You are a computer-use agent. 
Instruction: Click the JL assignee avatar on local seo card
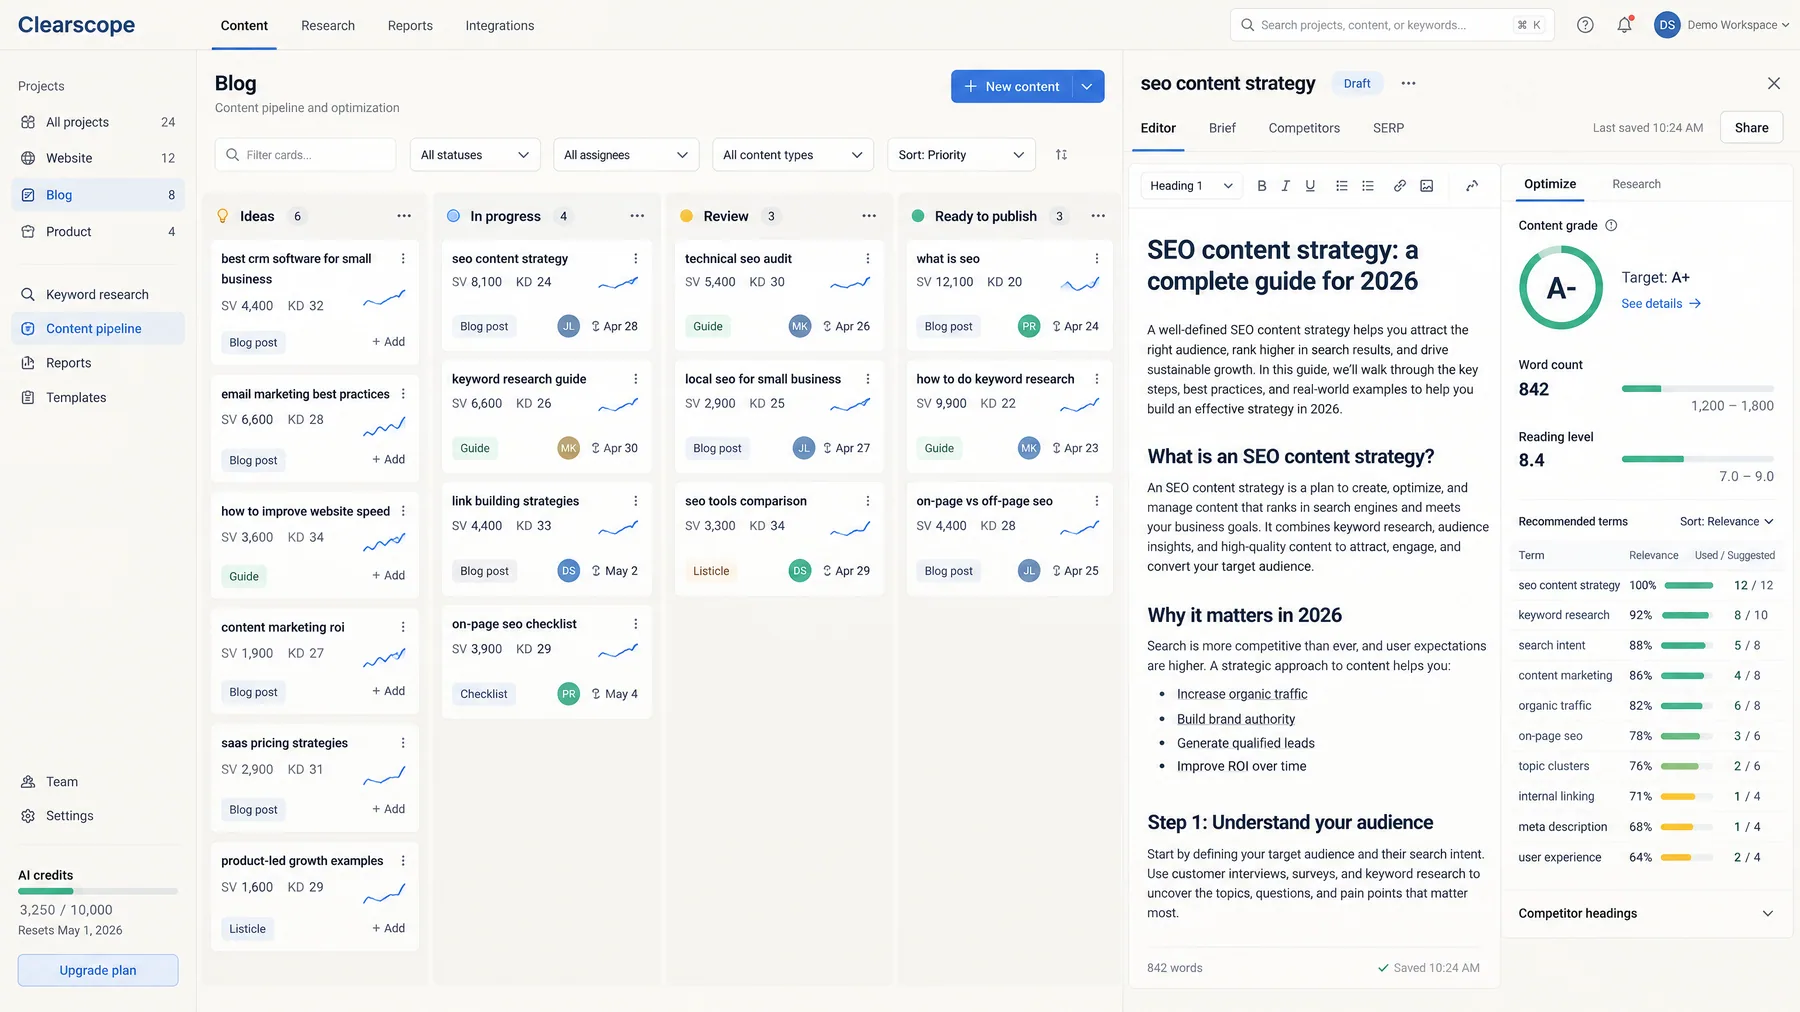click(x=804, y=448)
